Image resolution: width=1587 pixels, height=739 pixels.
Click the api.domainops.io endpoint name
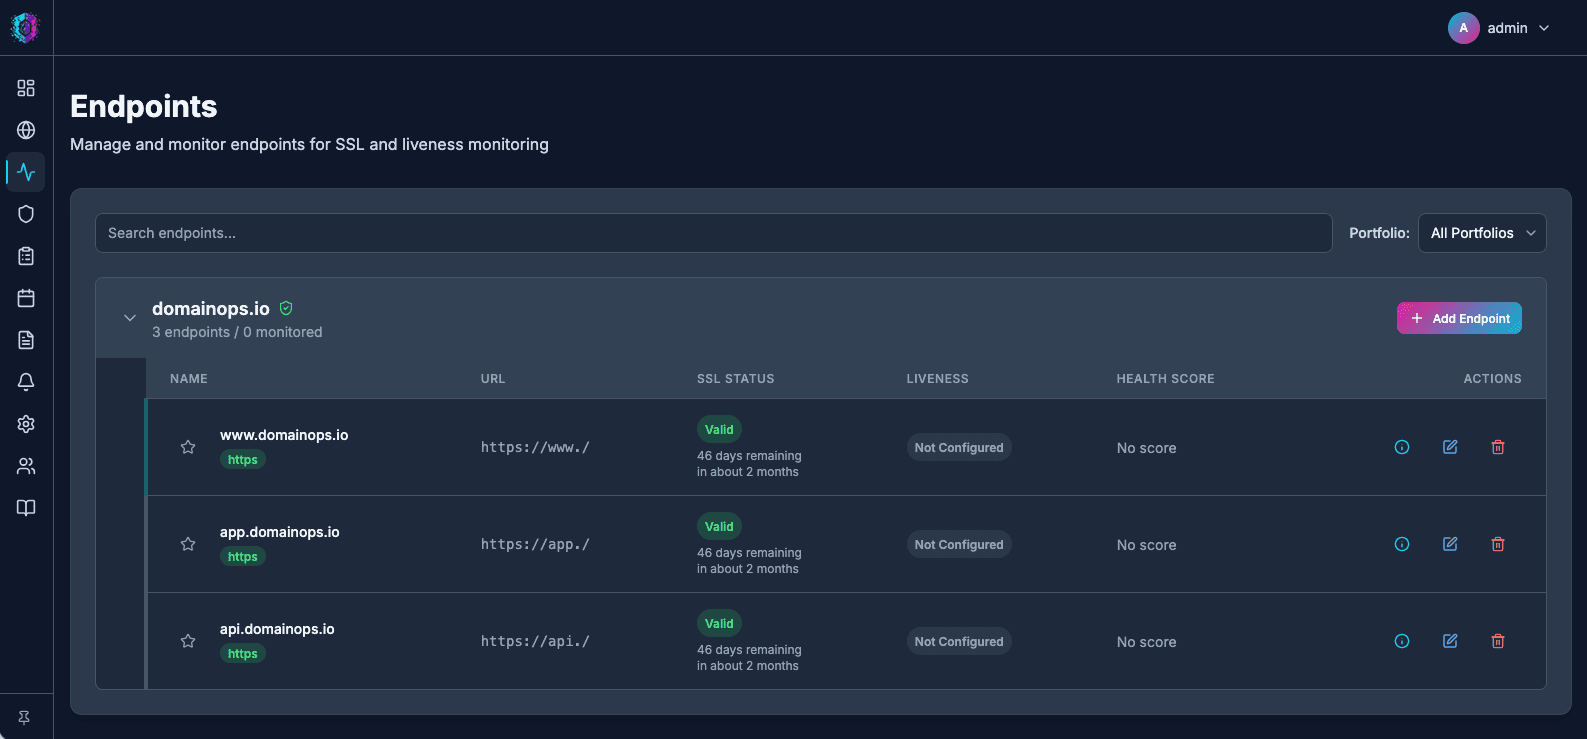point(277,629)
